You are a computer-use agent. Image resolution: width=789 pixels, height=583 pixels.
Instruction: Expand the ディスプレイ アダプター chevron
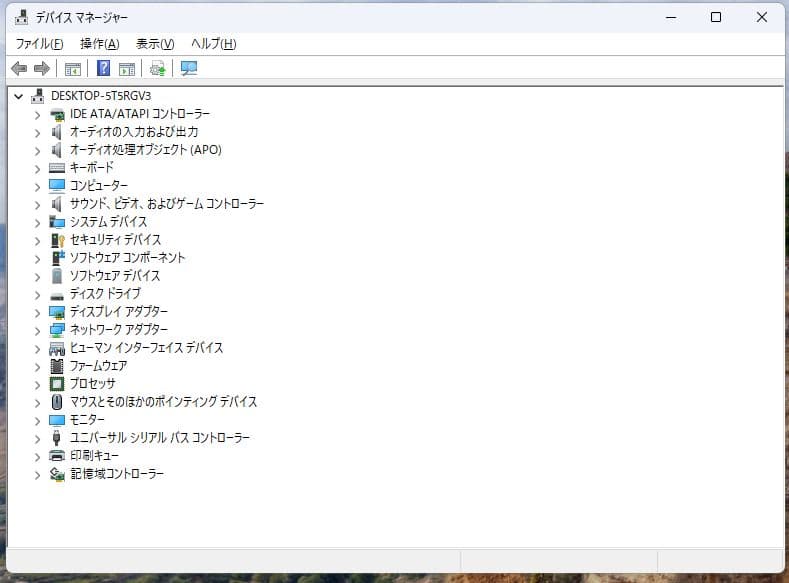pos(37,313)
